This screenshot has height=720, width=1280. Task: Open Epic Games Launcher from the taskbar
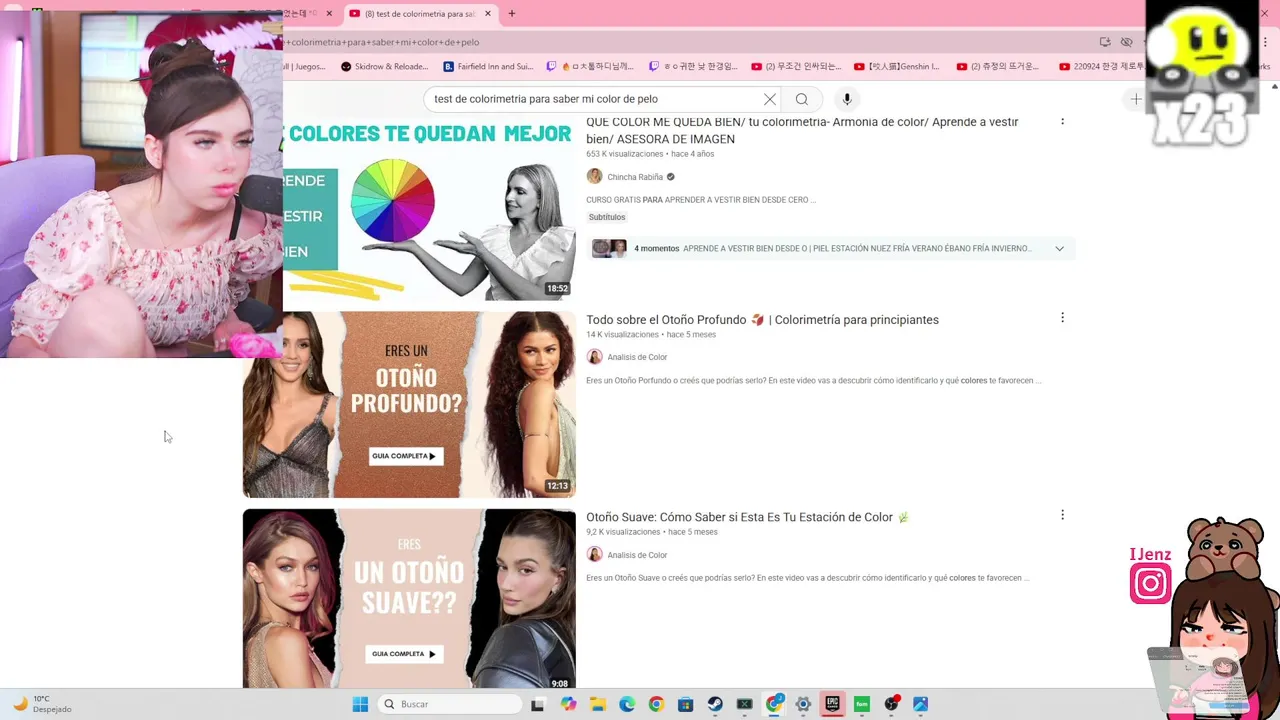click(832, 704)
